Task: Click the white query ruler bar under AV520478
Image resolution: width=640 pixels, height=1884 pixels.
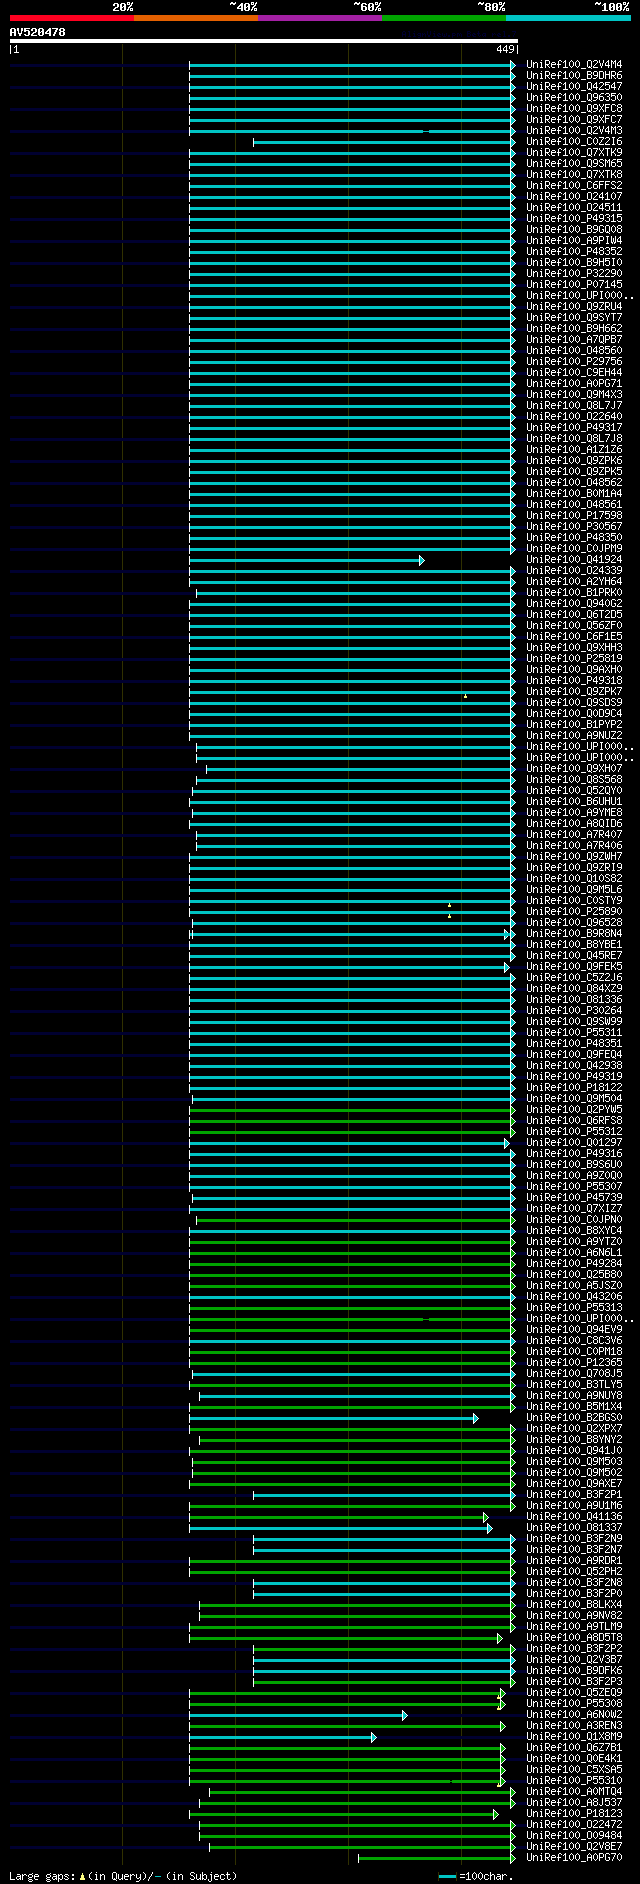Action: (264, 41)
